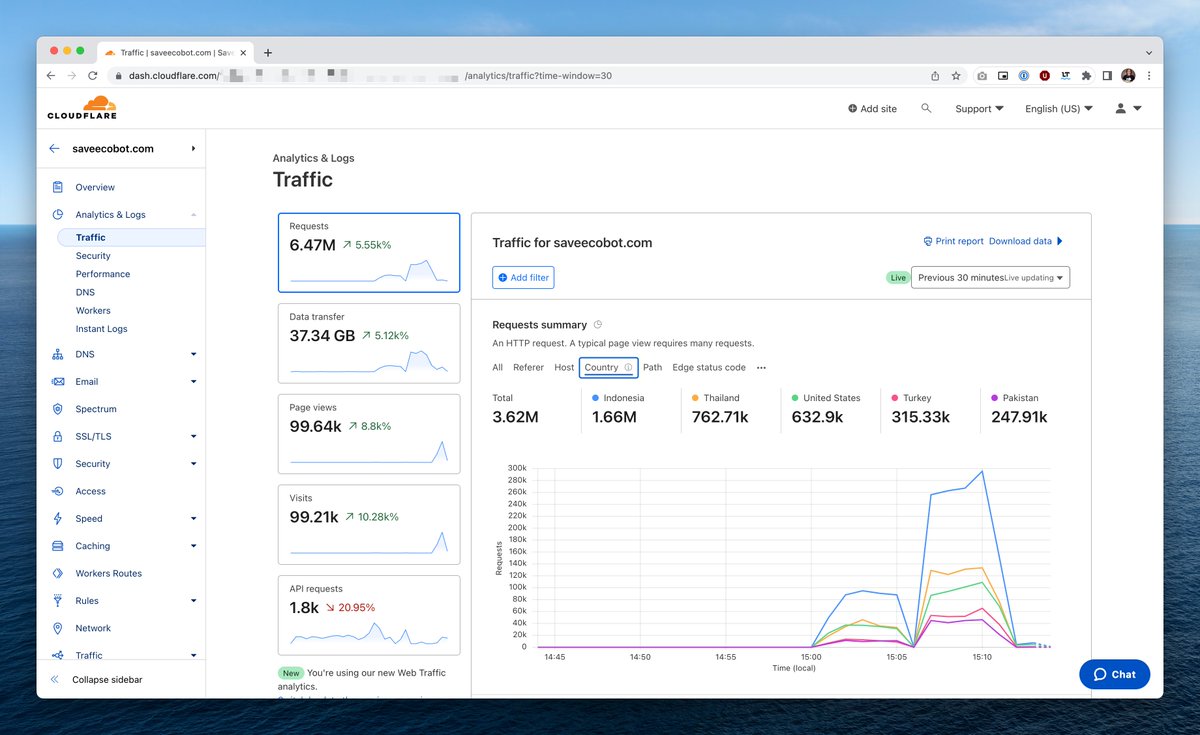Click the 1Password extension icon

pos(1024,75)
